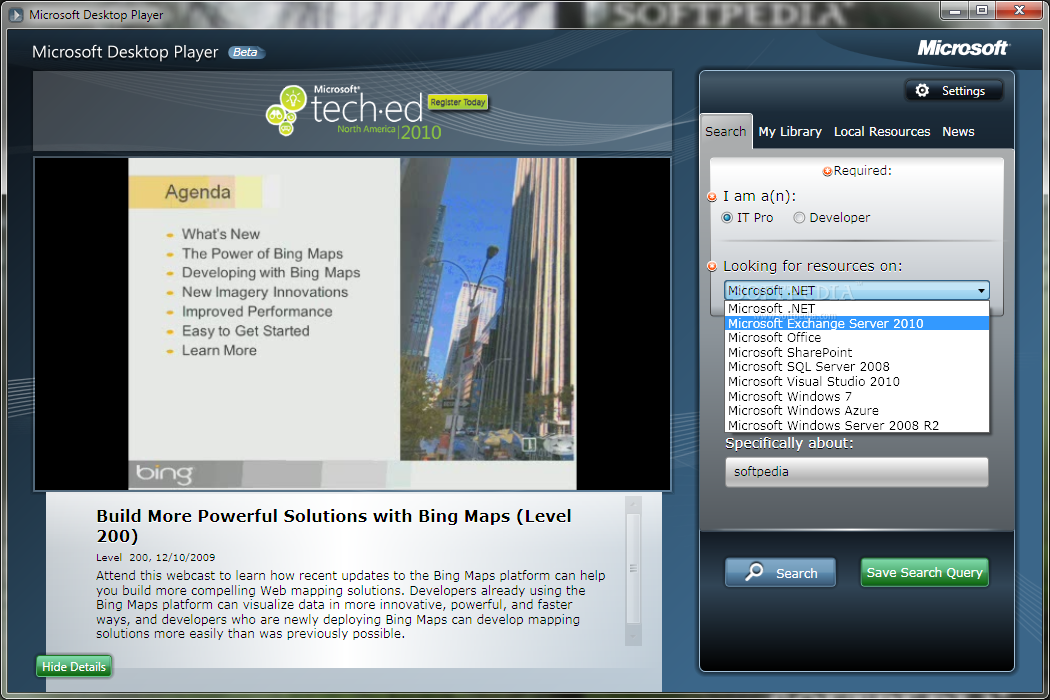This screenshot has height=700, width=1050.
Task: Click the details scrollbar down arrow
Action: tap(633, 636)
